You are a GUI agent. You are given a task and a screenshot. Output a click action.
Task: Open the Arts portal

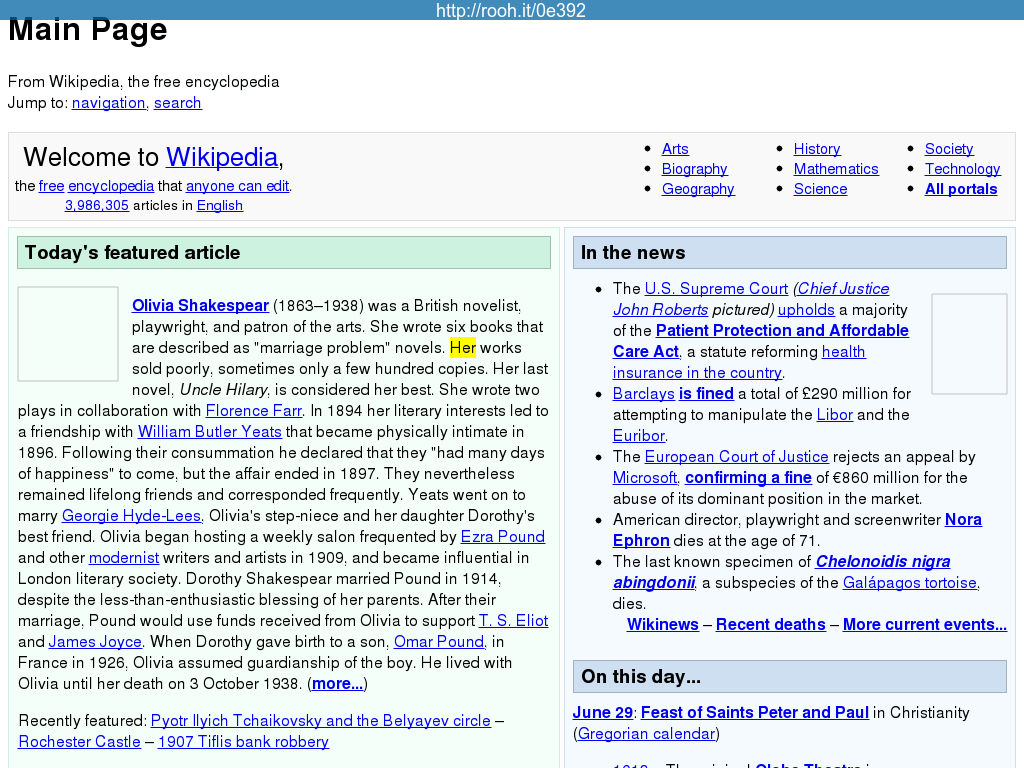[x=675, y=149]
